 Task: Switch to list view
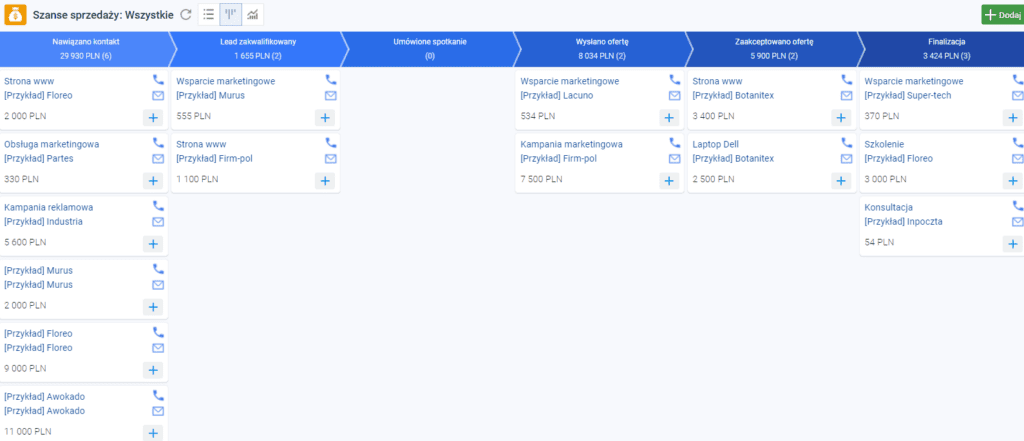(208, 15)
